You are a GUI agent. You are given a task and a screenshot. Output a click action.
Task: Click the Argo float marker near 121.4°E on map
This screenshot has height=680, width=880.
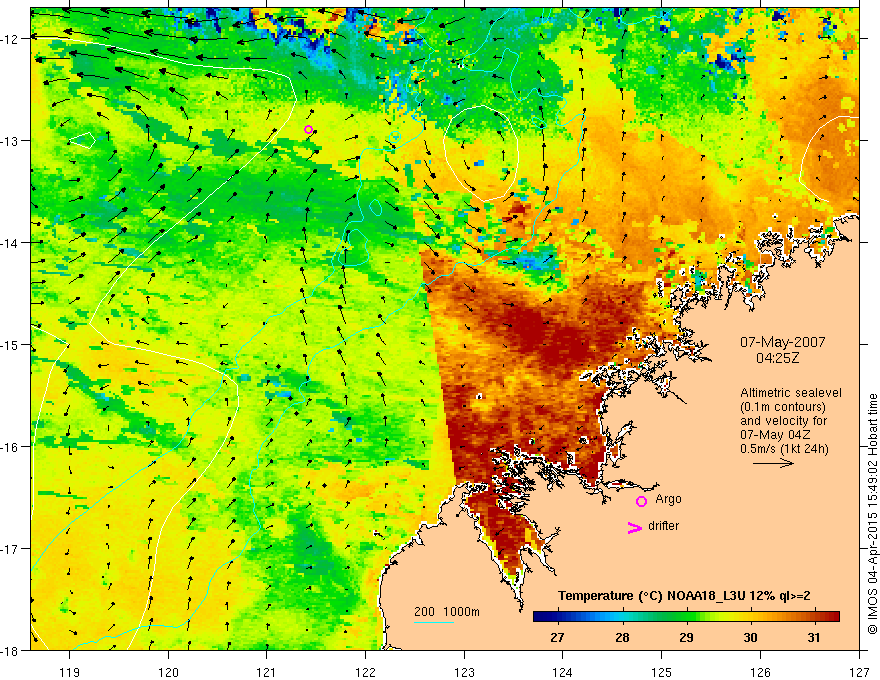click(x=308, y=130)
